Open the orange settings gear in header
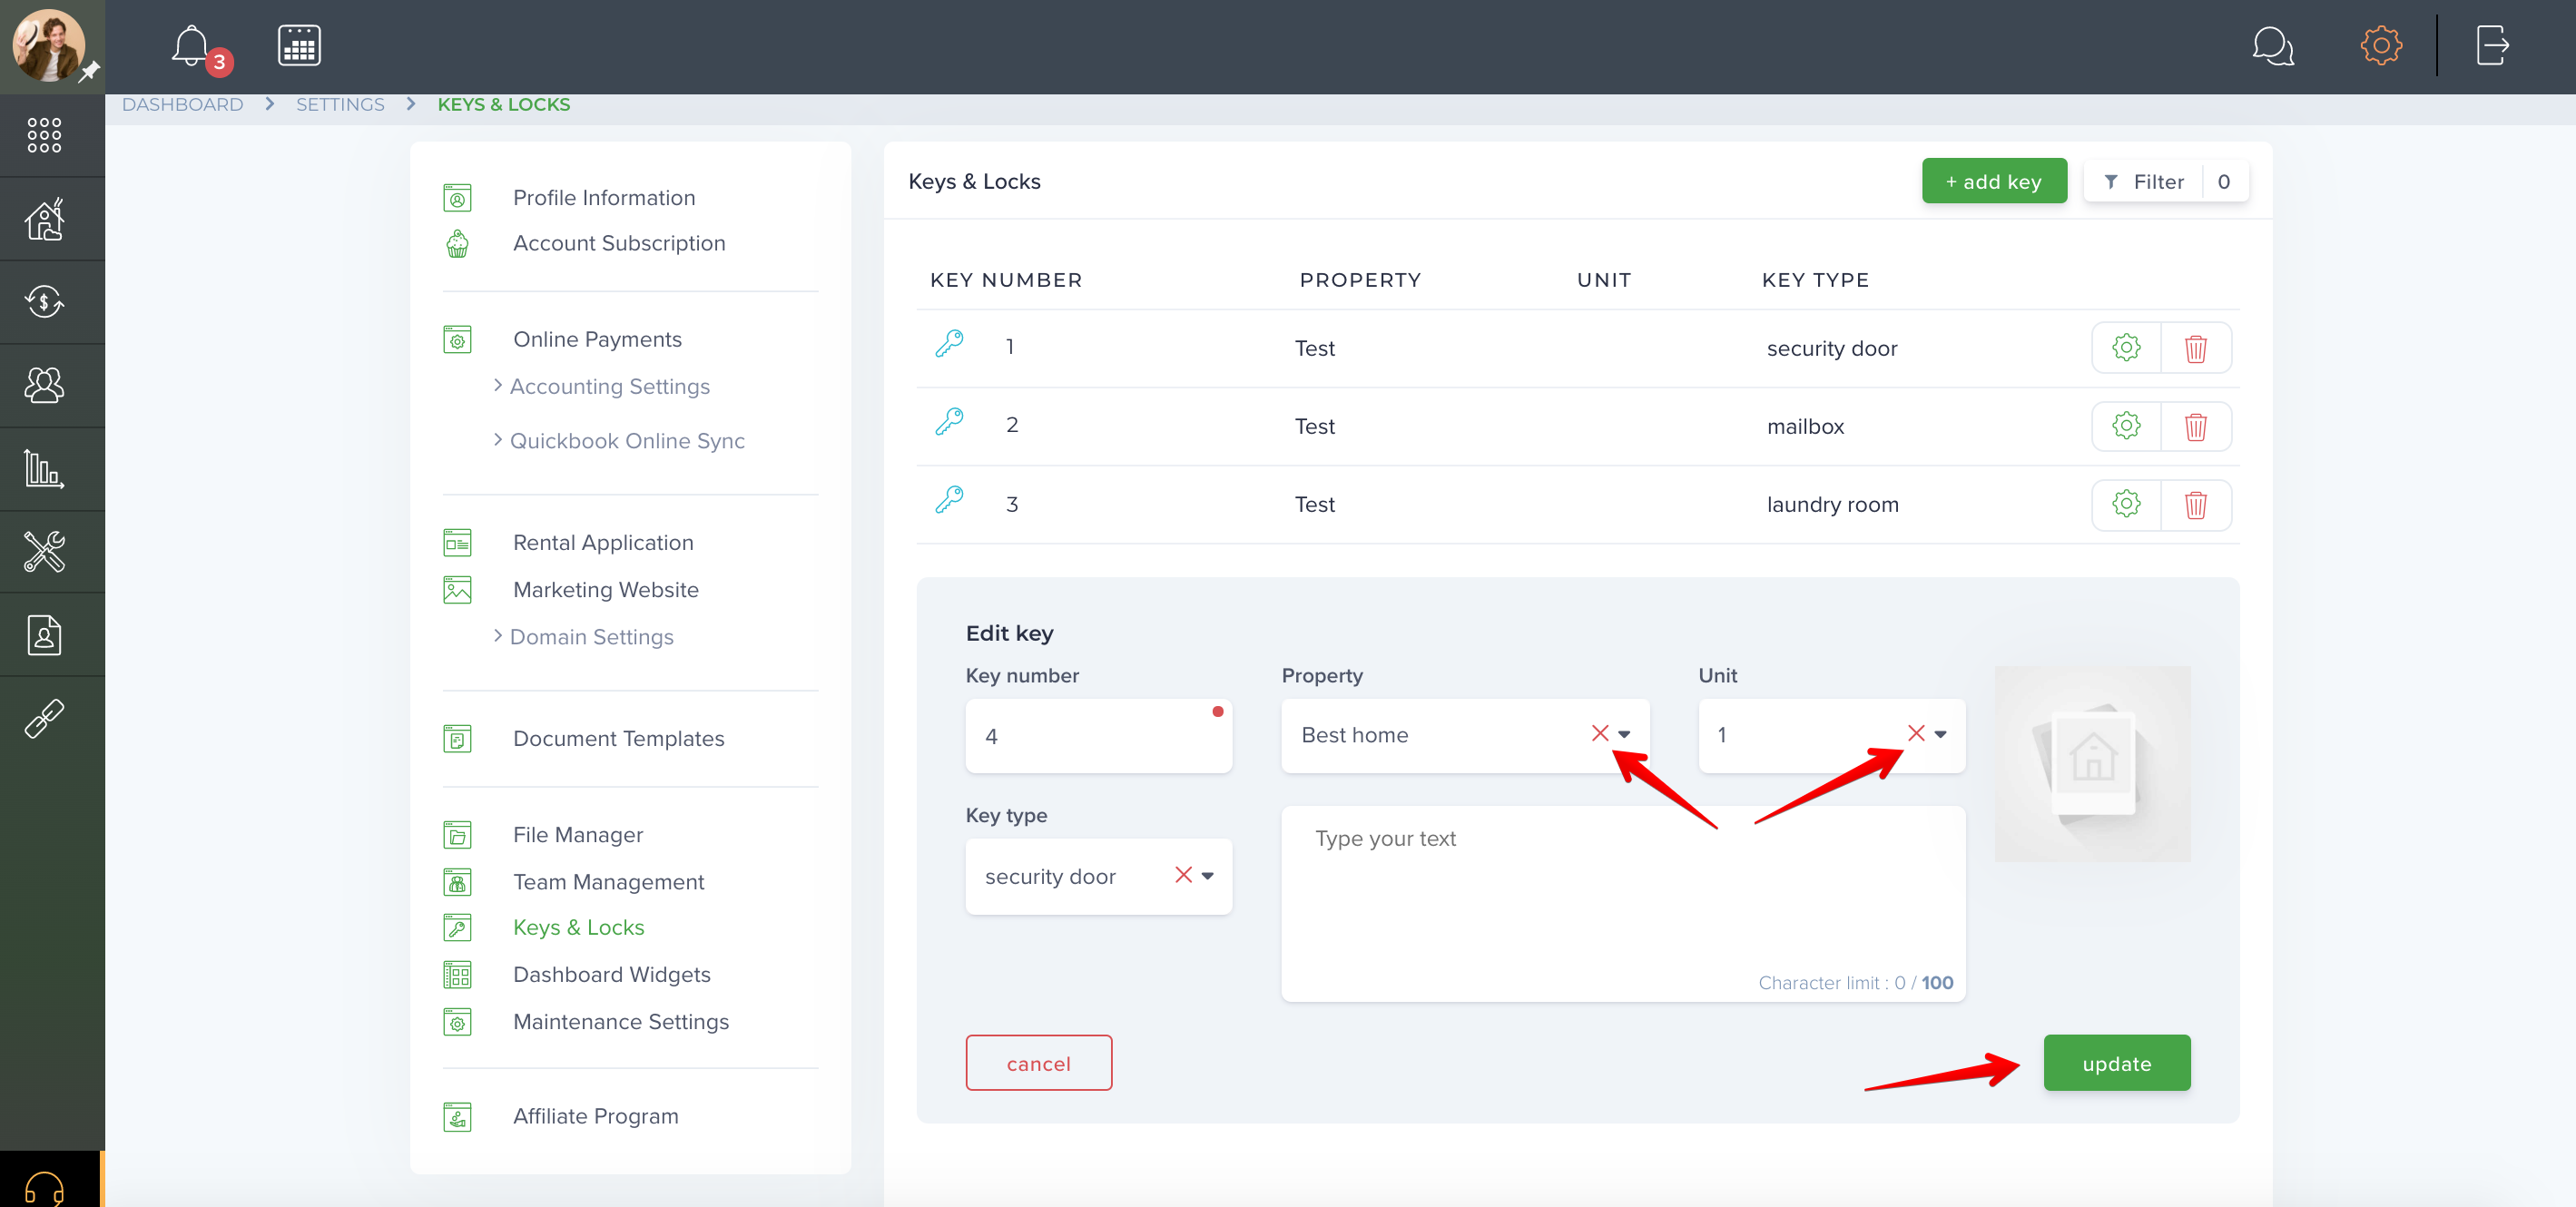This screenshot has height=1207, width=2576. (x=2381, y=46)
